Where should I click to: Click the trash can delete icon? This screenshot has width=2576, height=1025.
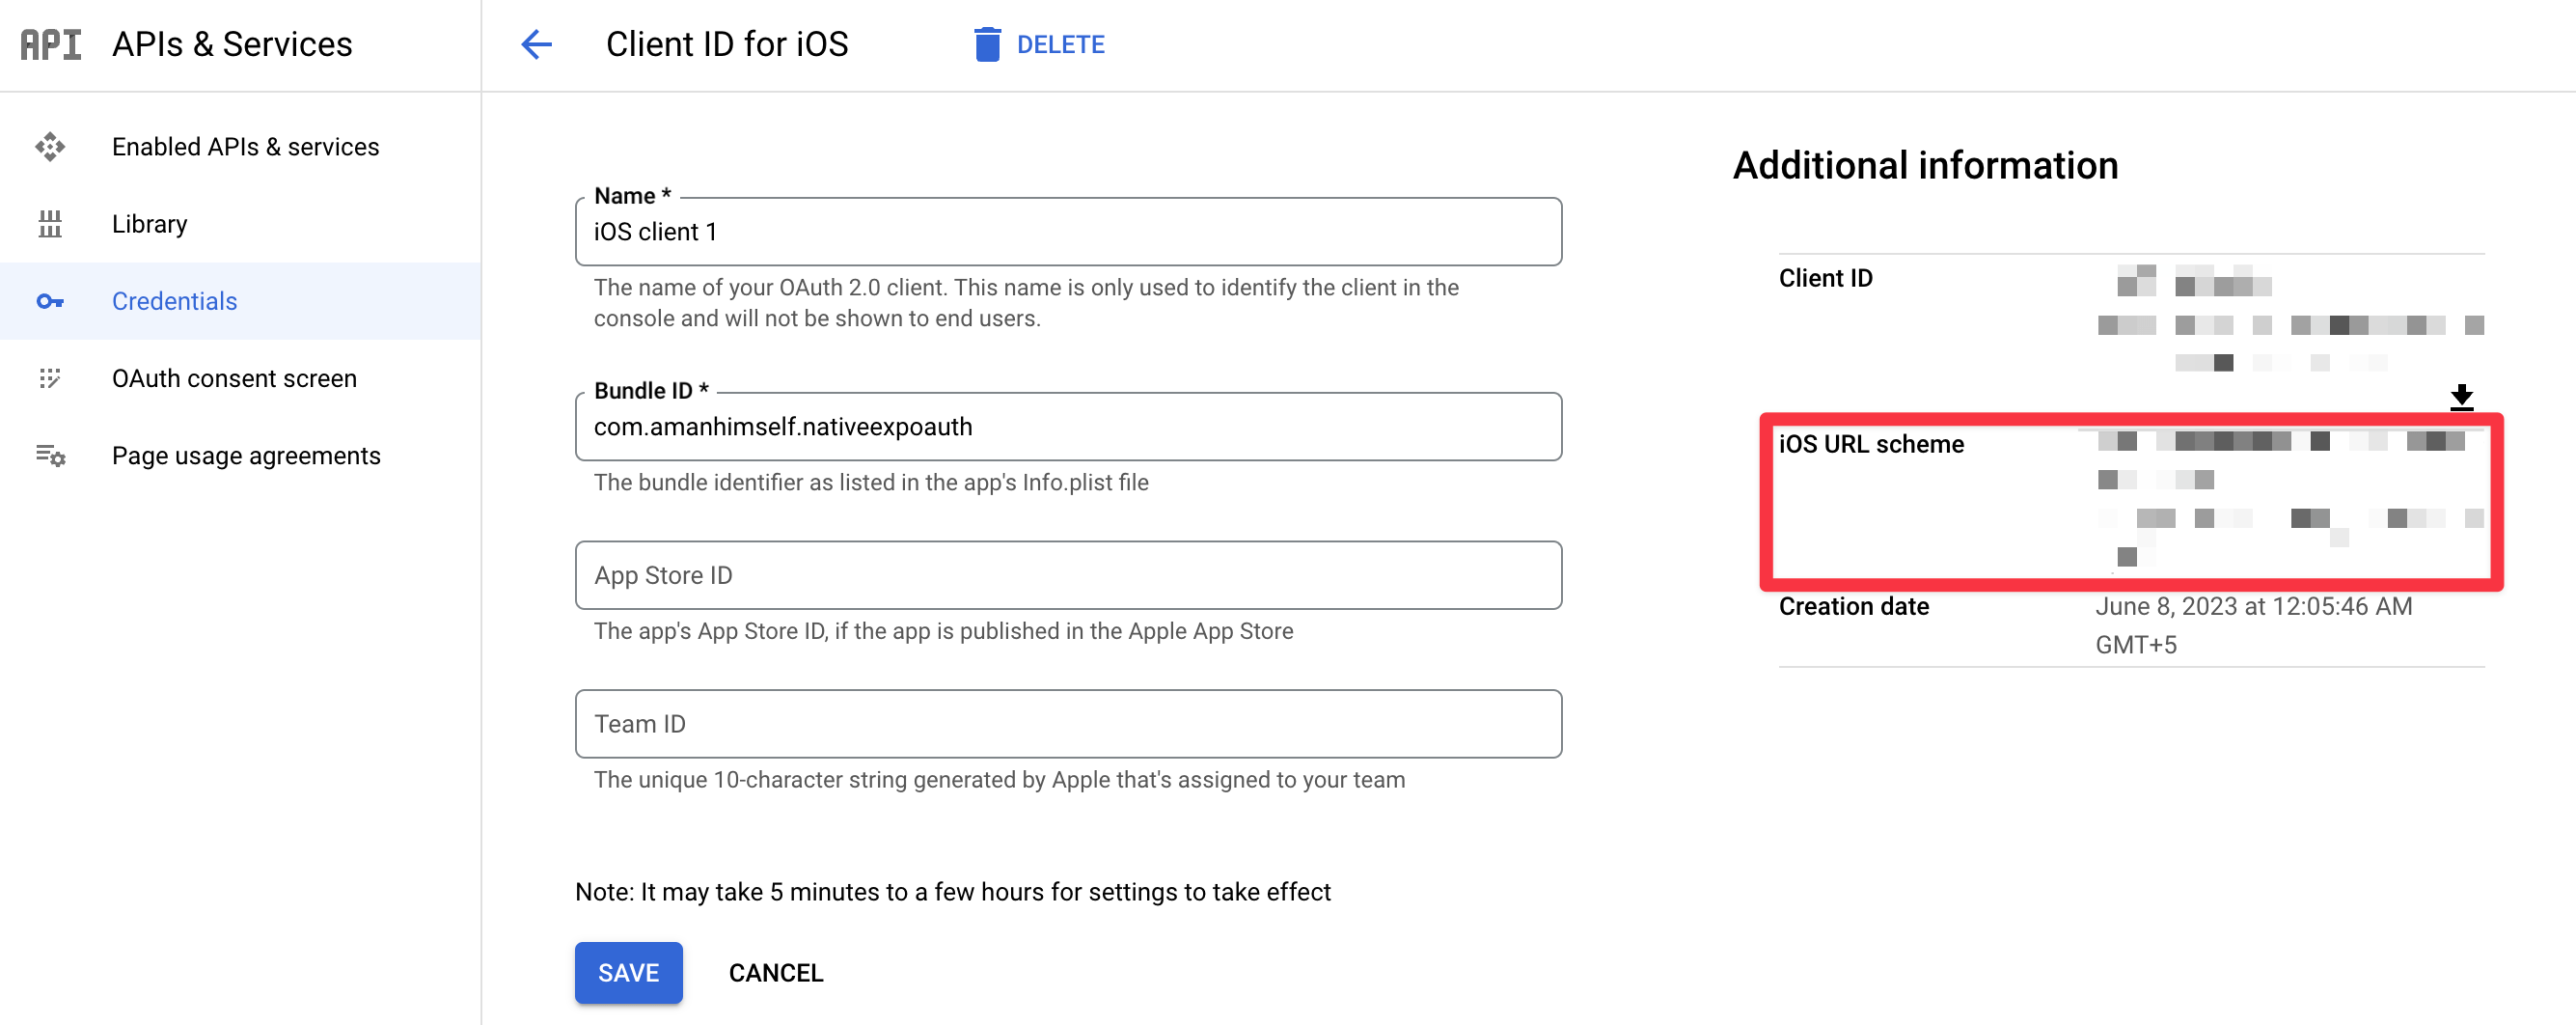pos(987,44)
